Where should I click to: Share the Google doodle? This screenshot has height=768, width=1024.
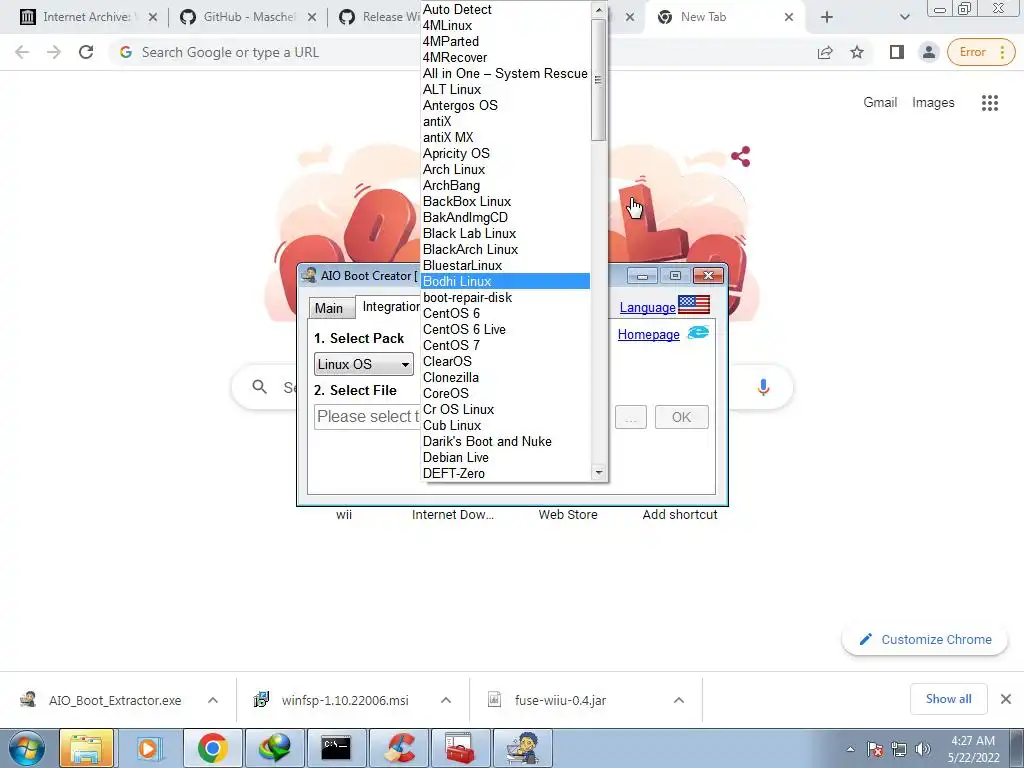(741, 156)
